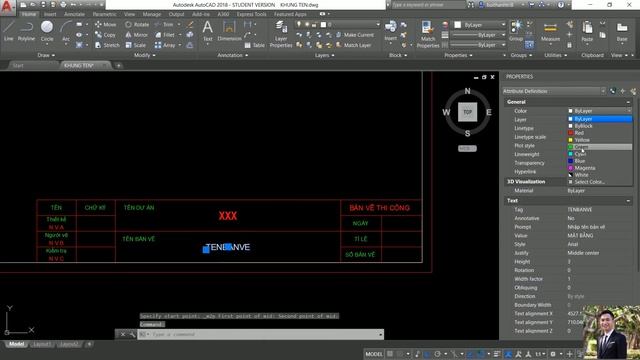Choose Yellow in the color list
The width and height of the screenshot is (640, 360).
click(600, 140)
